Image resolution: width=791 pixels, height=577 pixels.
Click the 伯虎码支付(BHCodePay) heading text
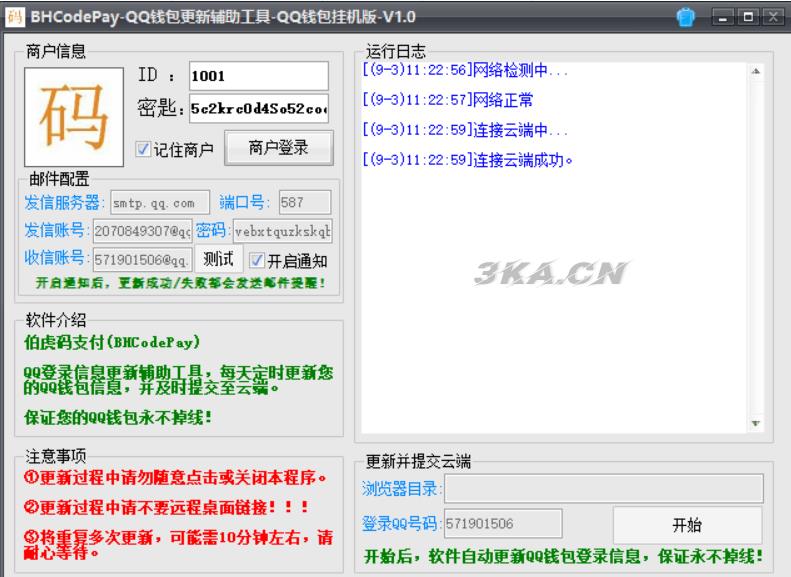112,342
